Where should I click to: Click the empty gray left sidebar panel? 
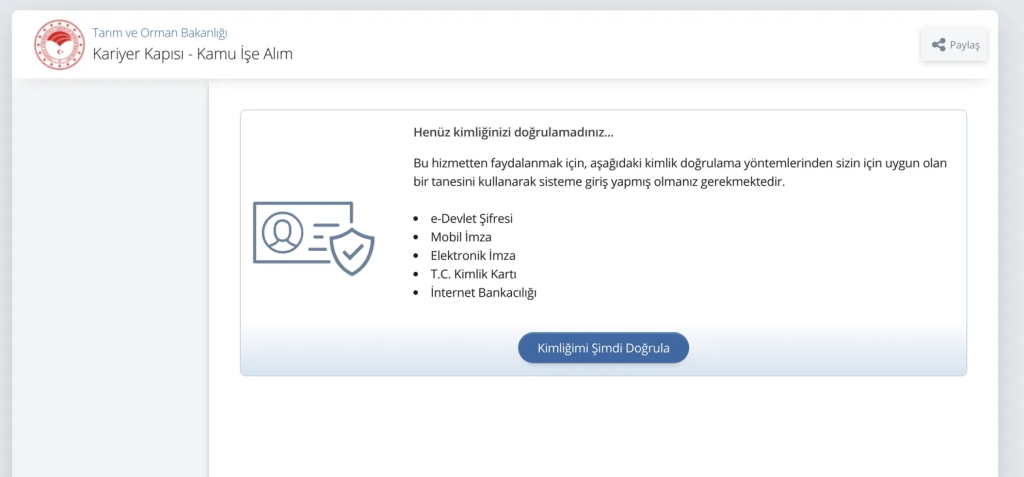pyautogui.click(x=110, y=278)
